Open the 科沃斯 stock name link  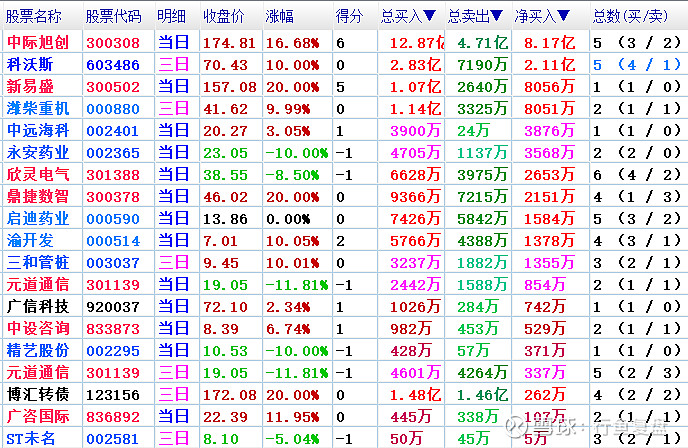click(x=29, y=65)
